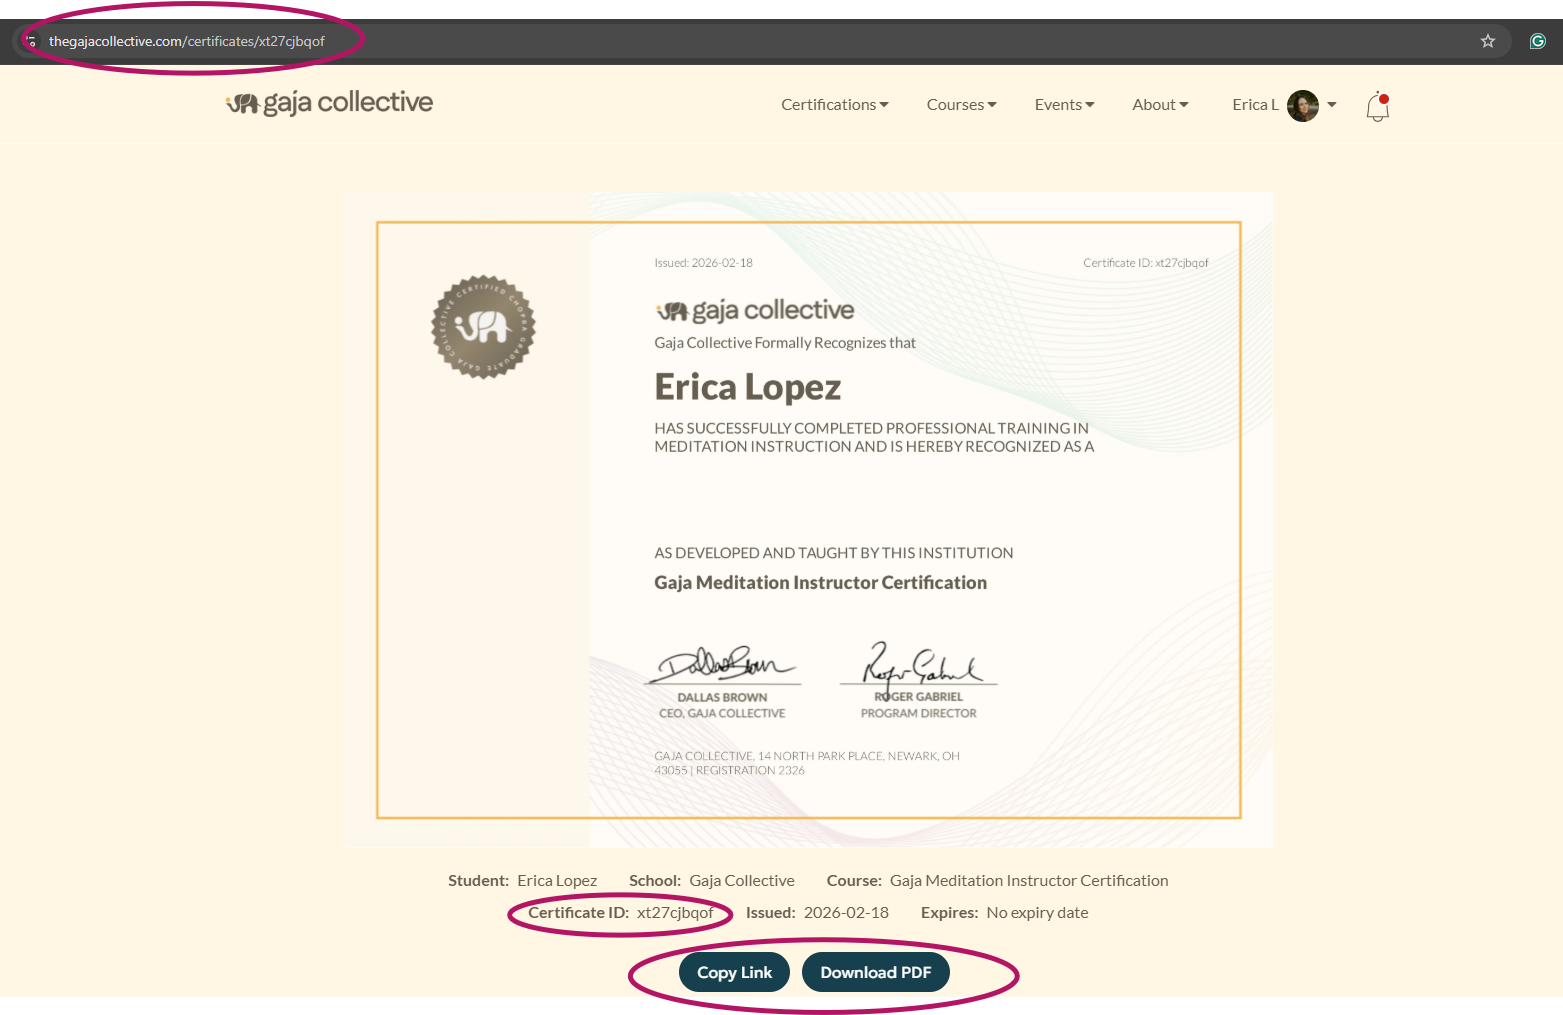Click the Grammarly extension icon
The width and height of the screenshot is (1563, 1015).
(1537, 41)
